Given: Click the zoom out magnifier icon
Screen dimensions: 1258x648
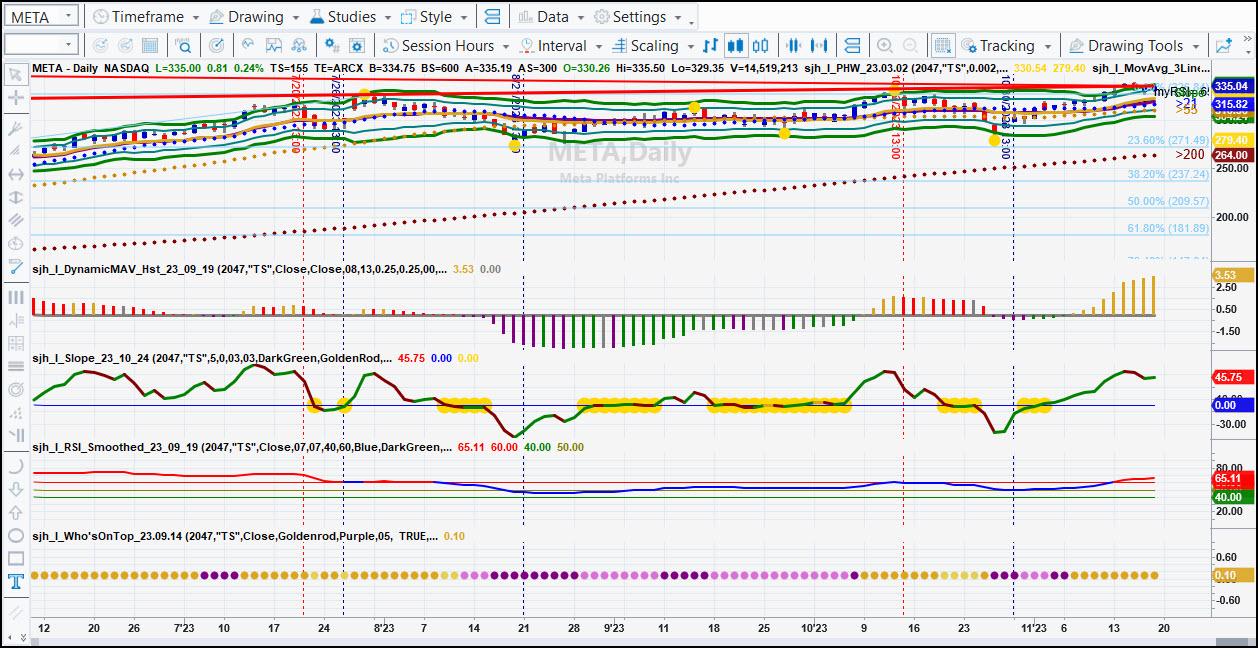Looking at the screenshot, I should click(909, 45).
